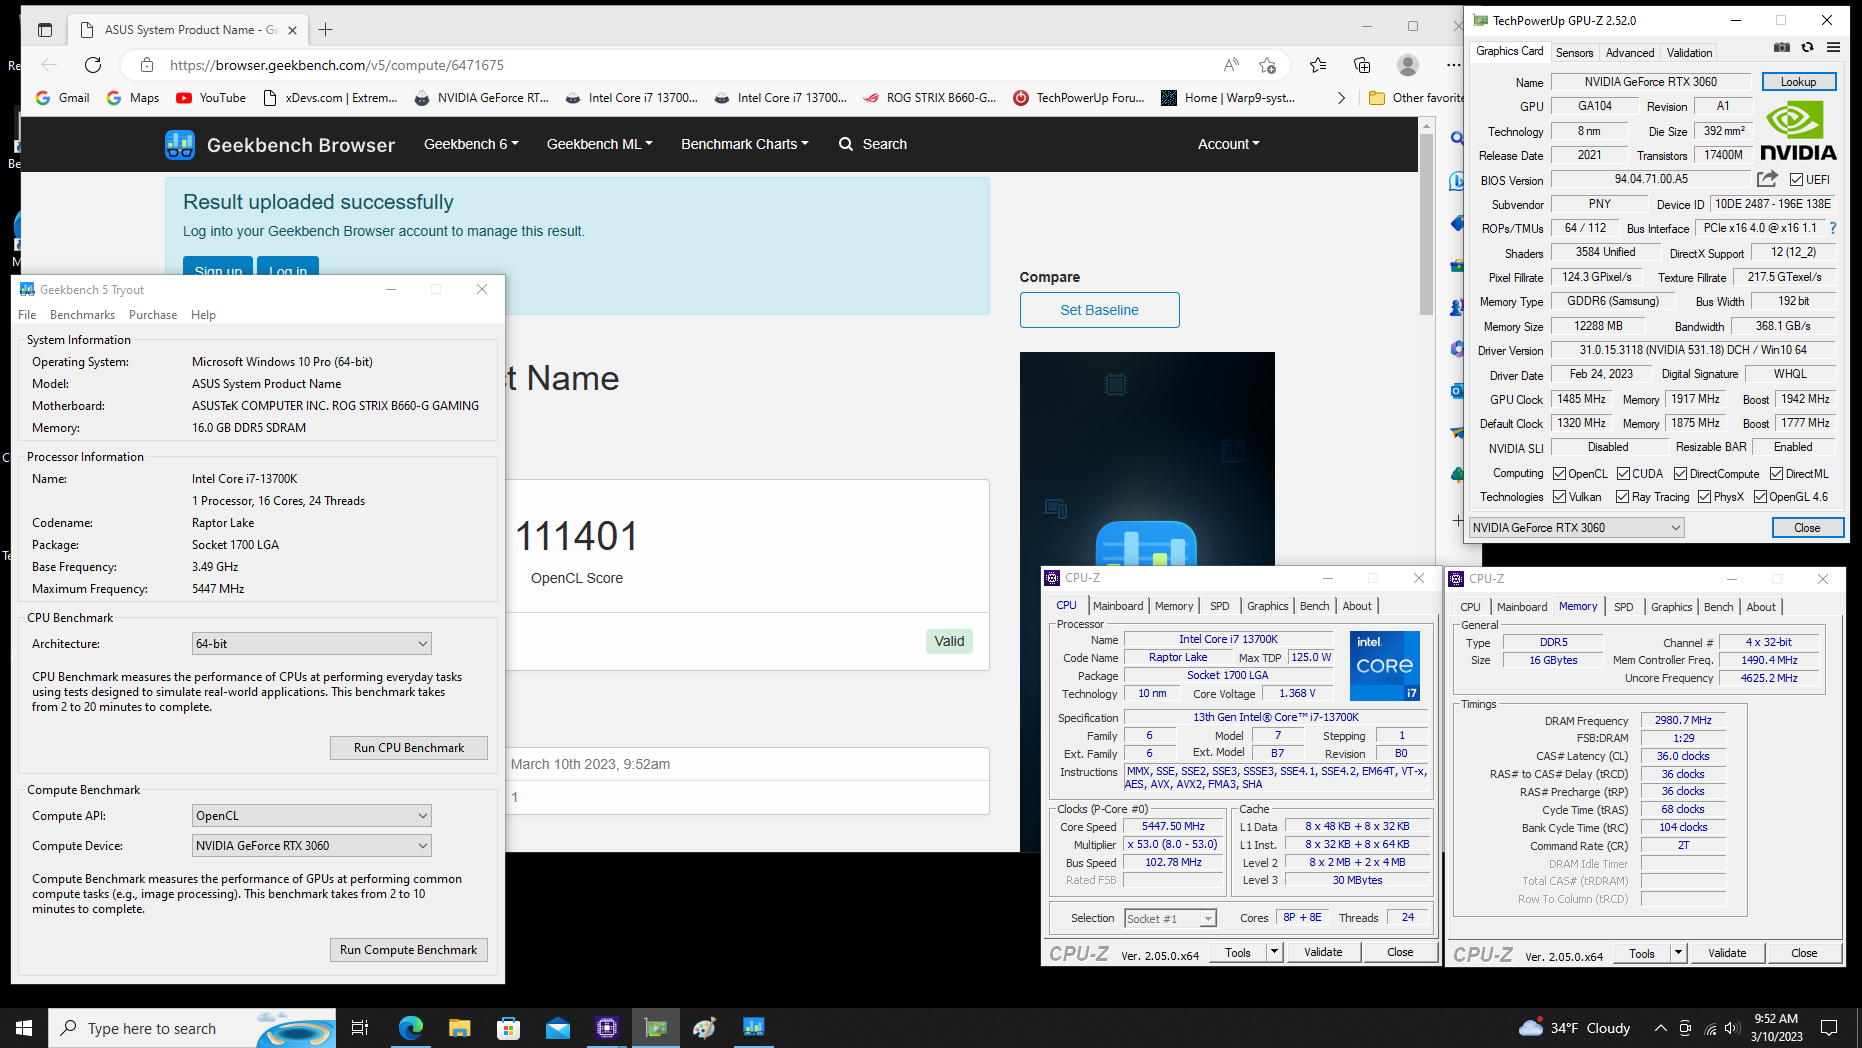Open the Mail app from the taskbar
Image resolution: width=1862 pixels, height=1048 pixels.
(x=557, y=1027)
